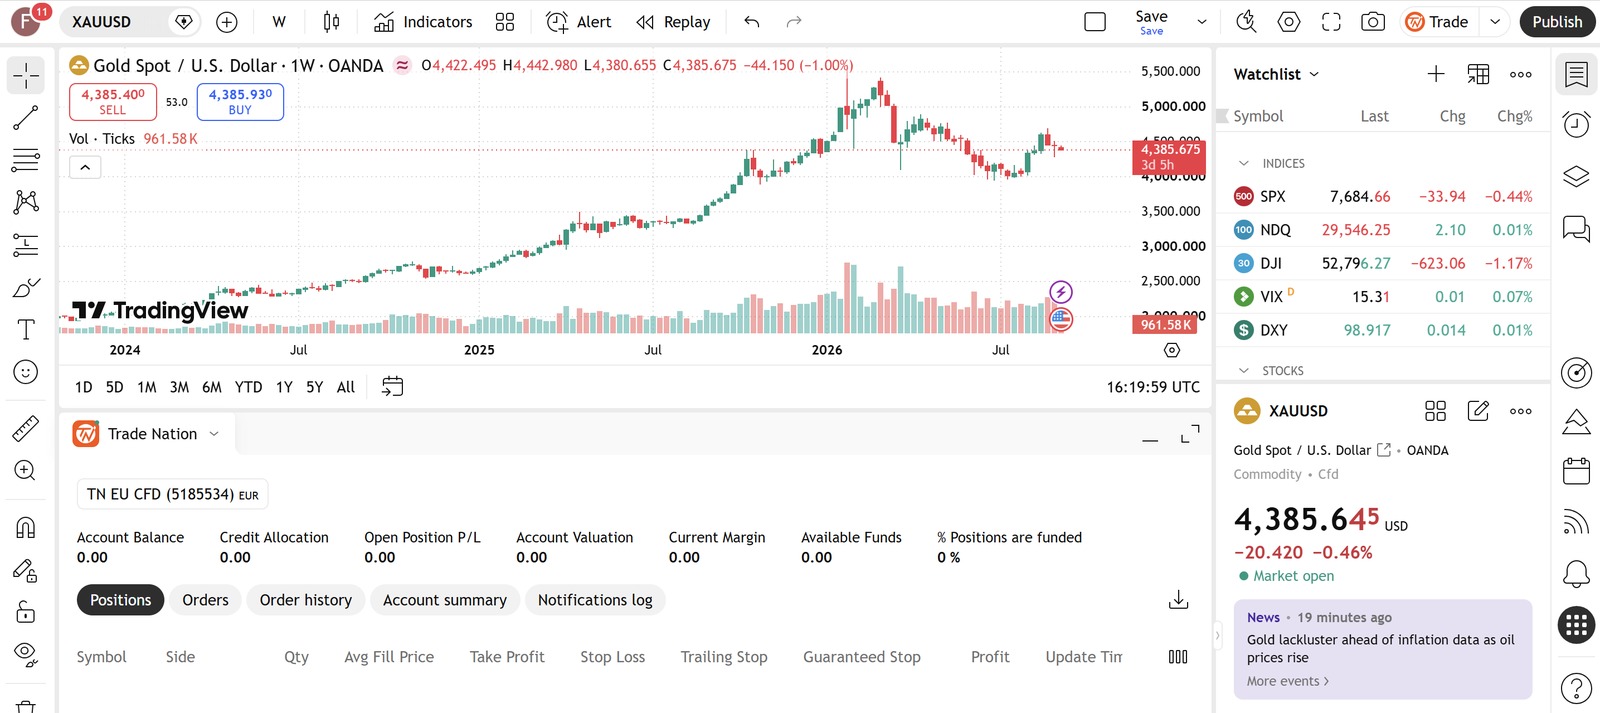The image size is (1600, 713).
Task: Open the More events link
Action: pos(1288,681)
